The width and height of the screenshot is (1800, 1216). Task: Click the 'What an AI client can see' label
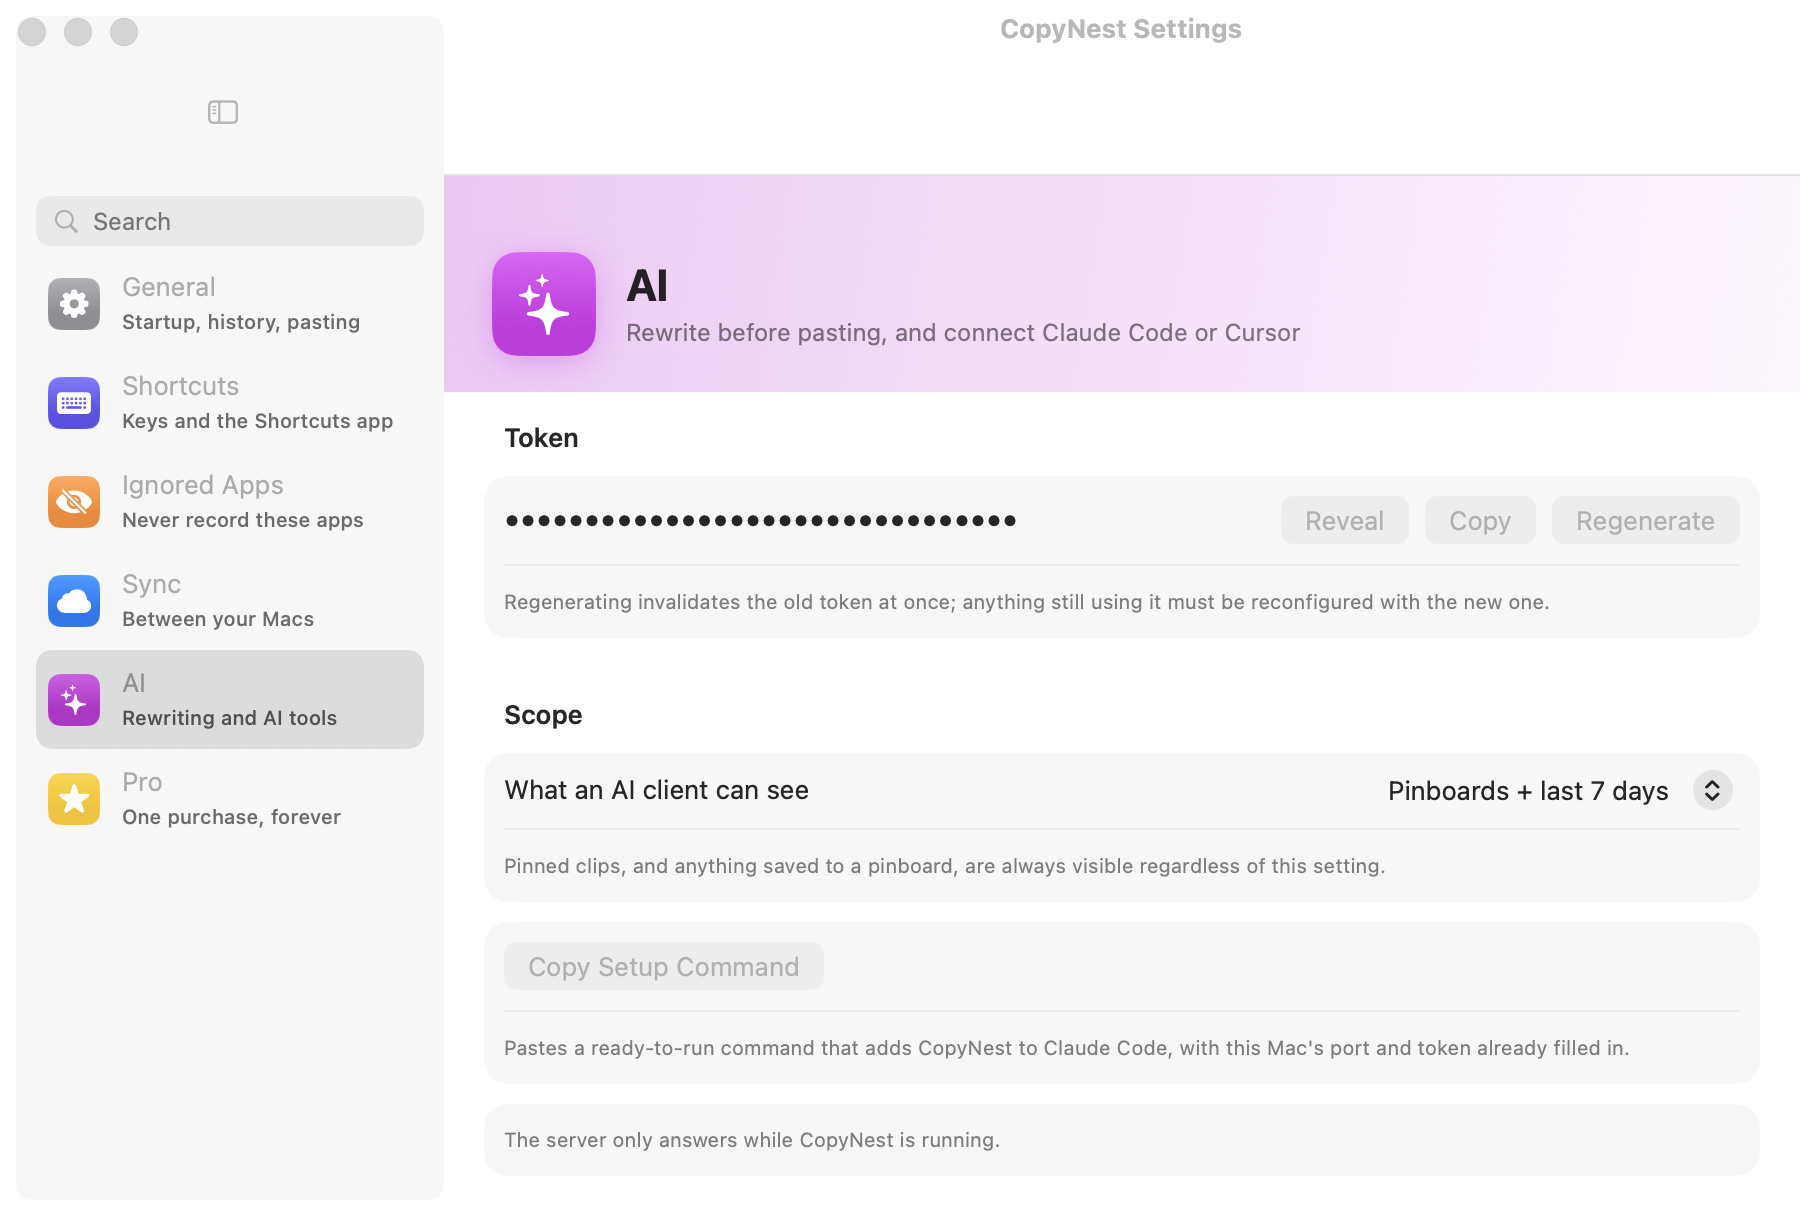pyautogui.click(x=656, y=790)
